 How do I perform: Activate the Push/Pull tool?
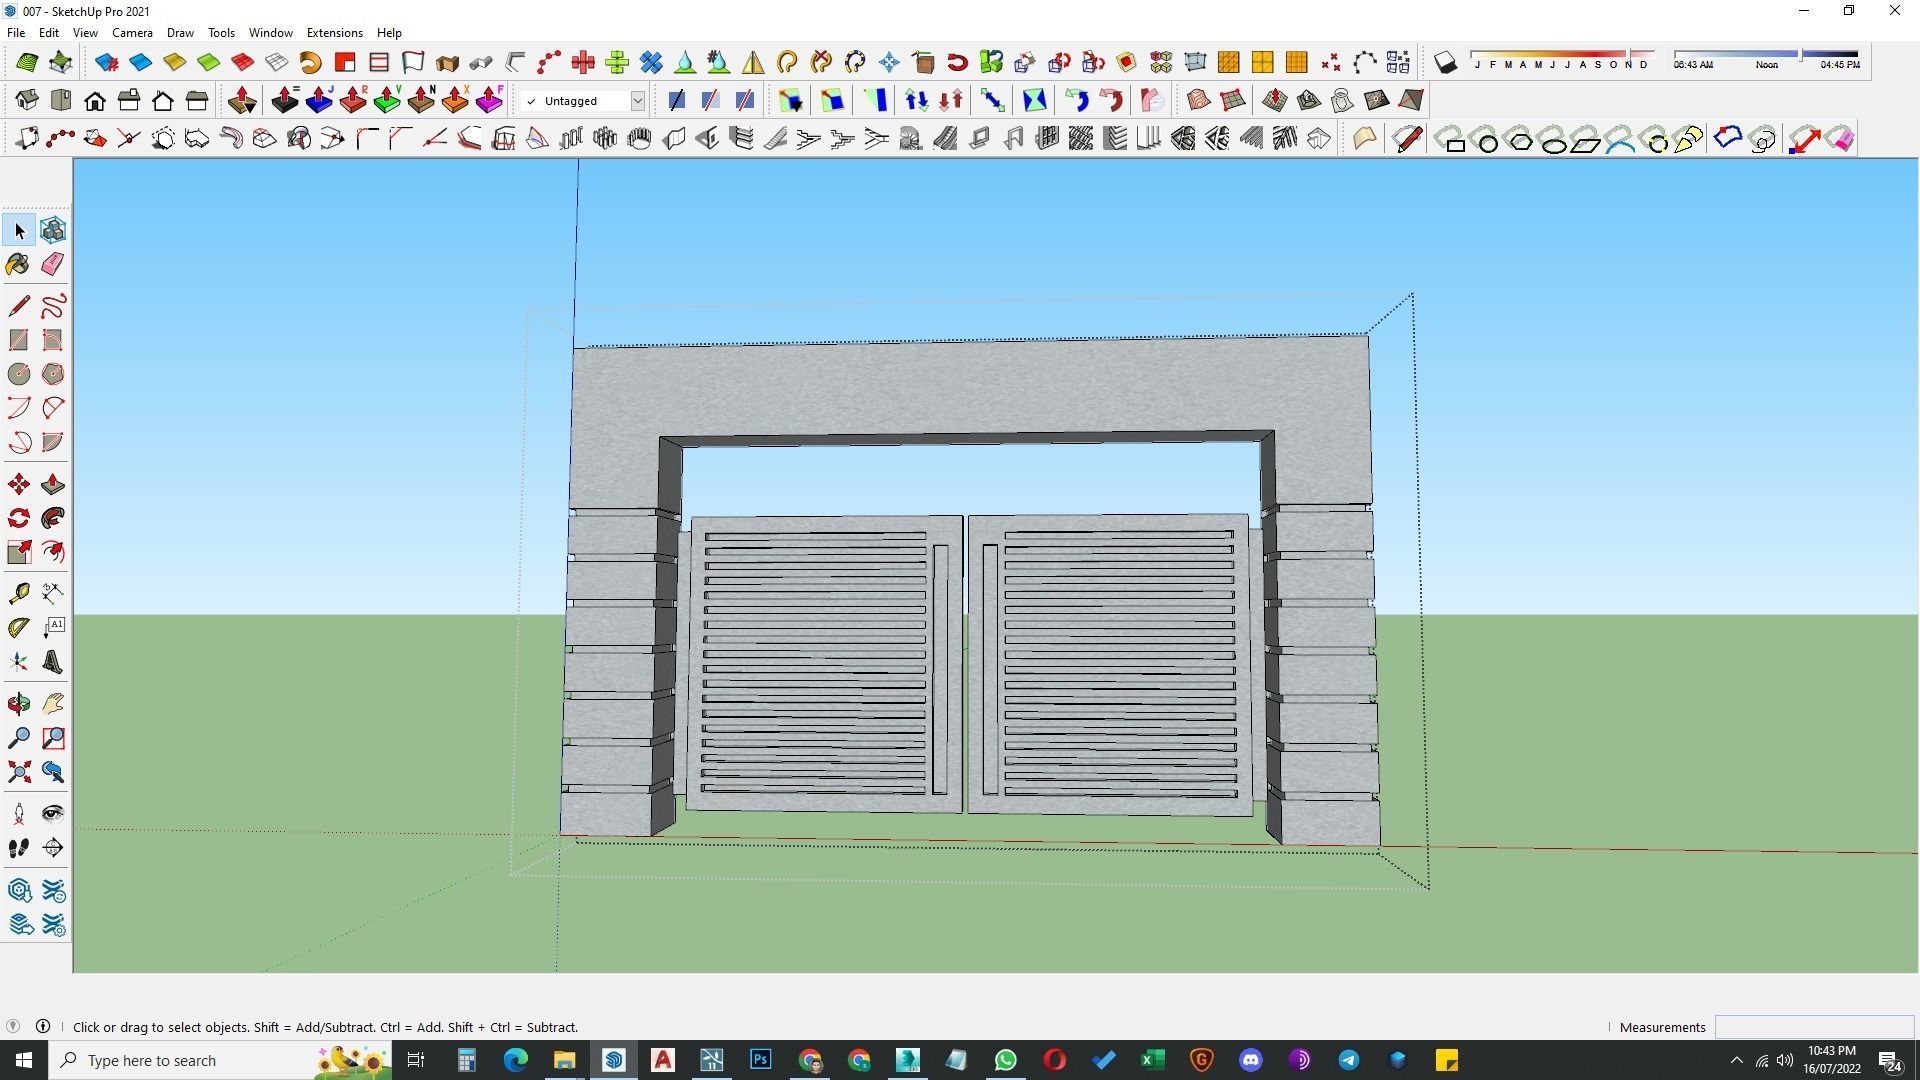[53, 485]
